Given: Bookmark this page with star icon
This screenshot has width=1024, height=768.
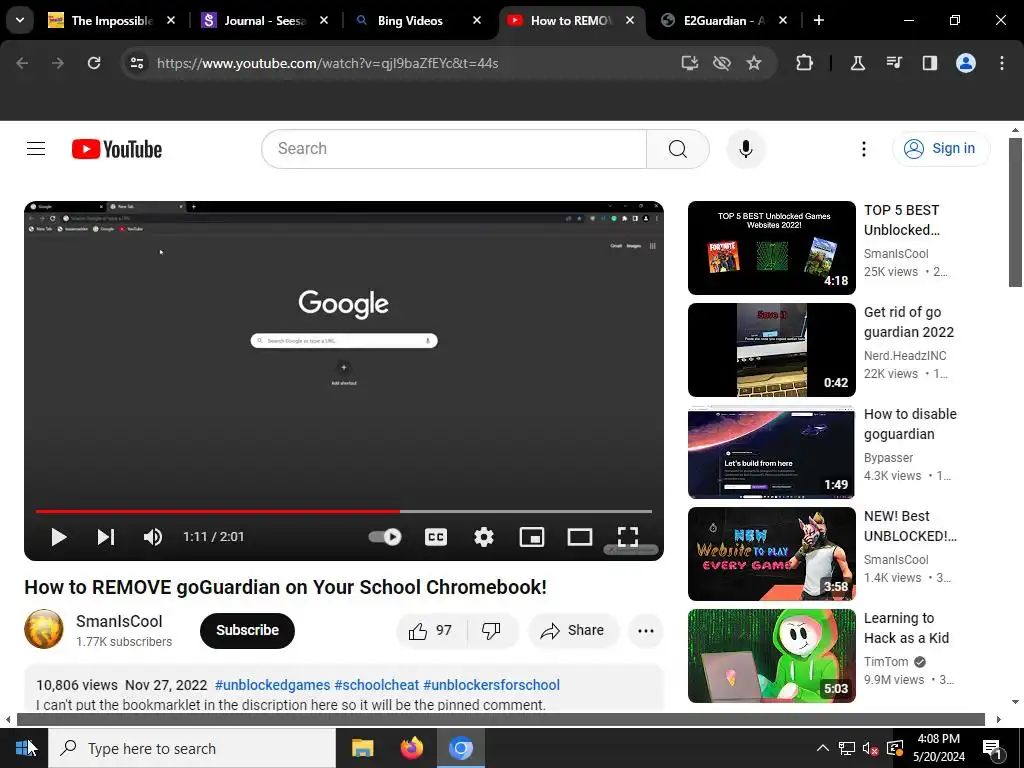Looking at the screenshot, I should click(754, 63).
